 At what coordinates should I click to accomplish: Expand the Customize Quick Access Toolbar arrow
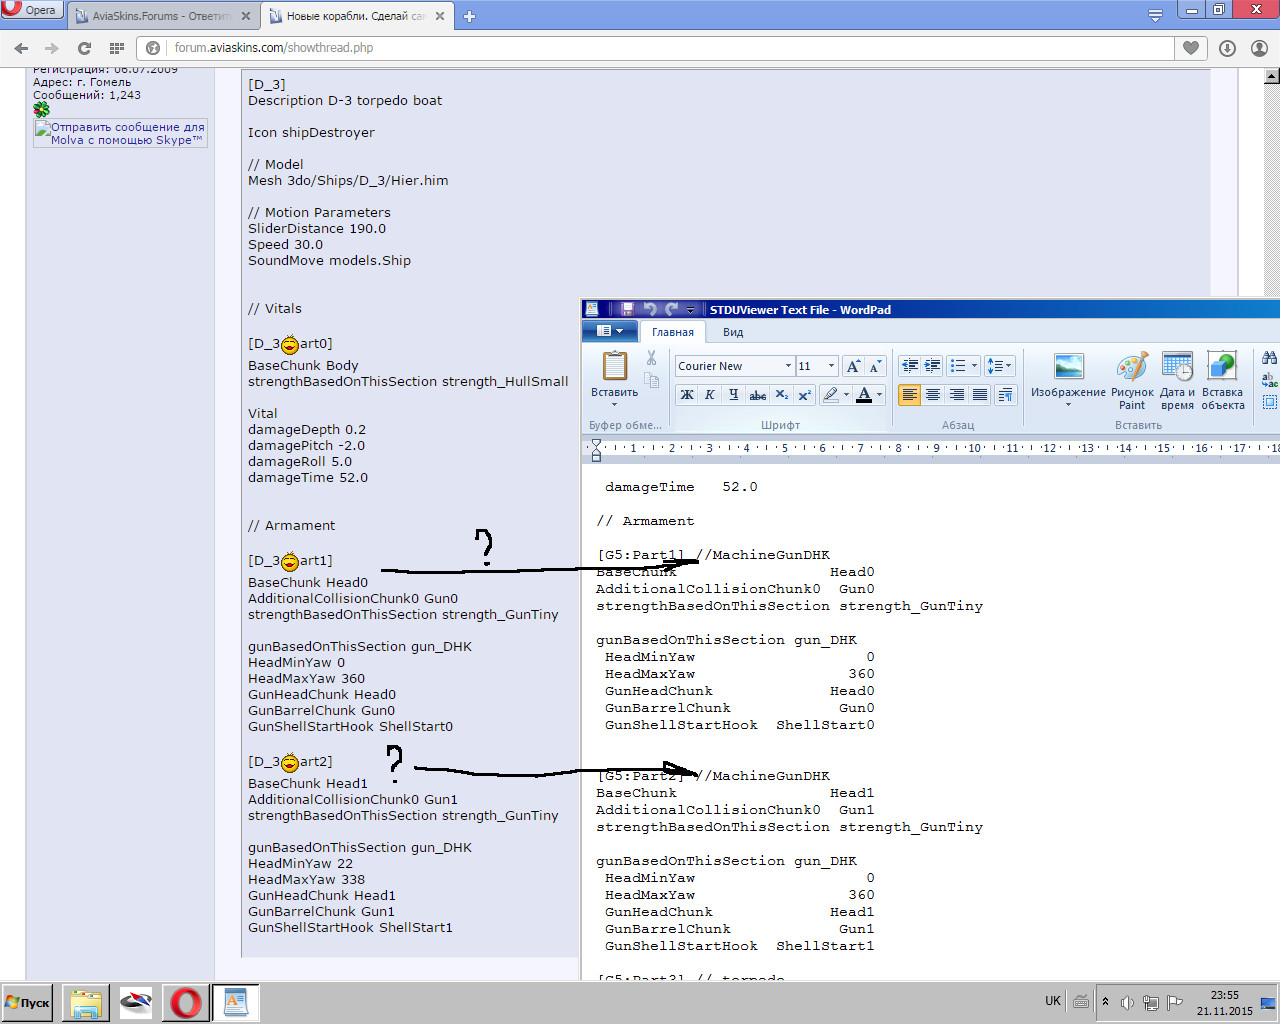[690, 310]
